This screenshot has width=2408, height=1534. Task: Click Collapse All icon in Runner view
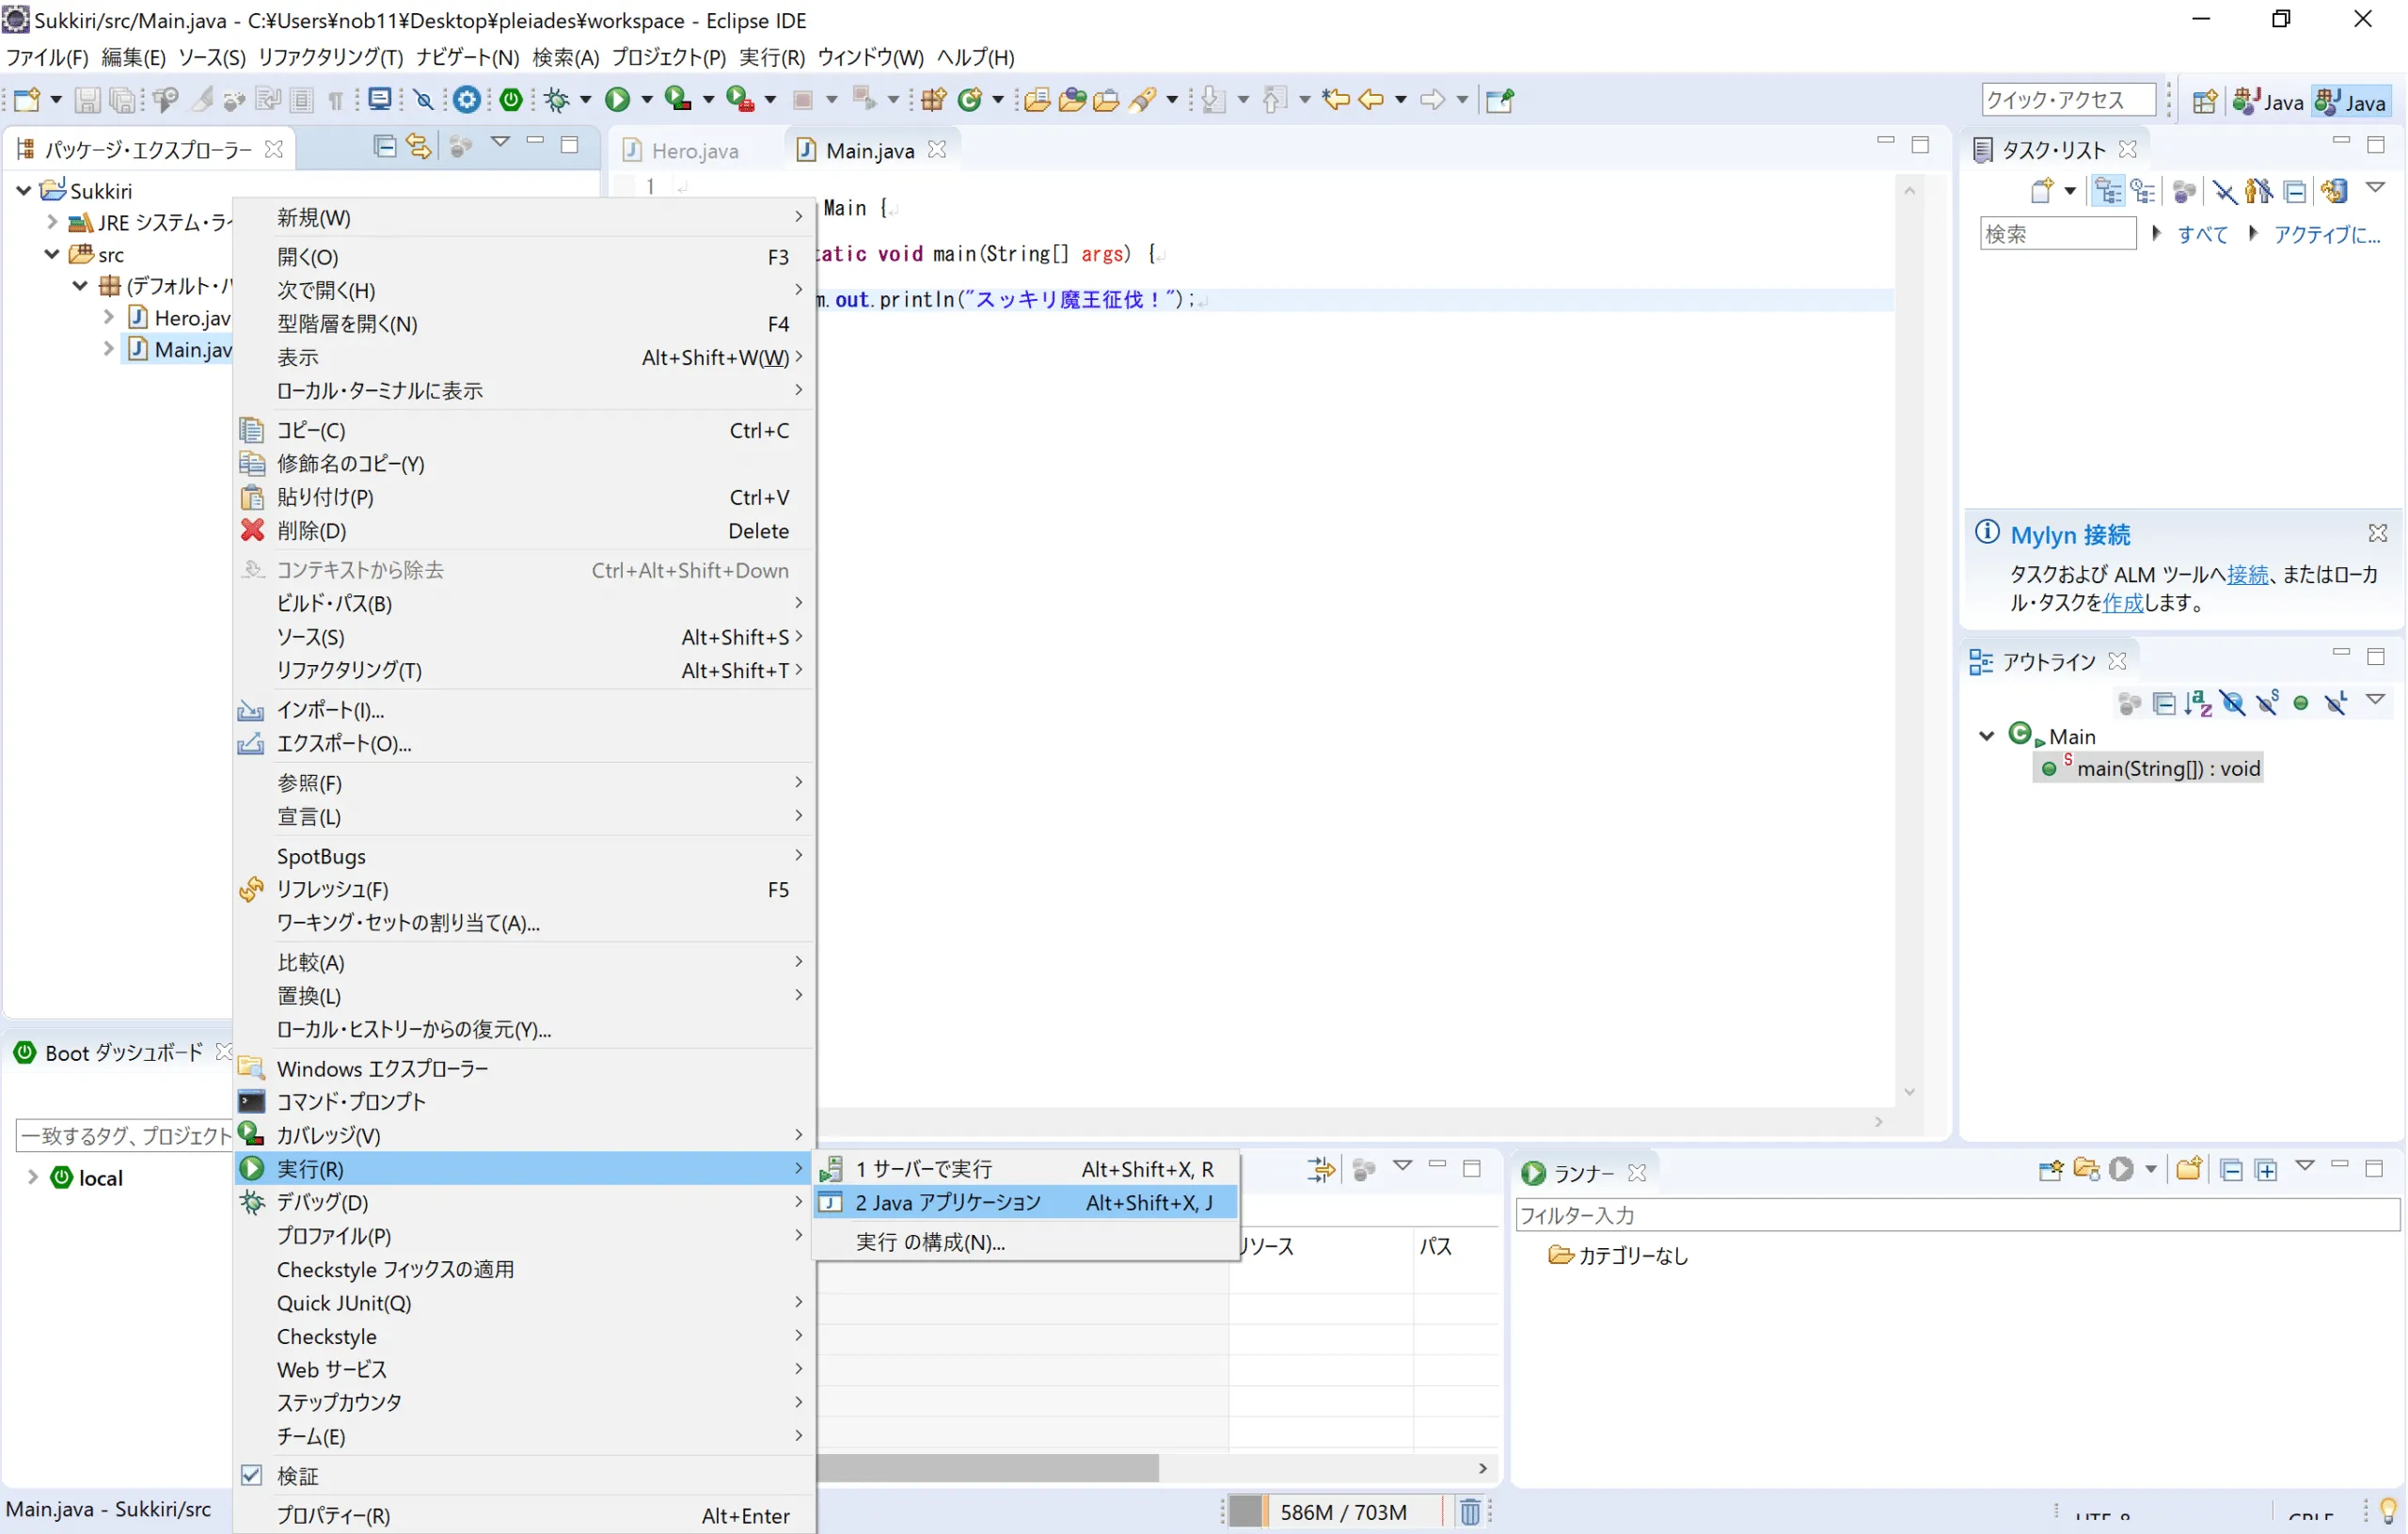(x=2231, y=1170)
